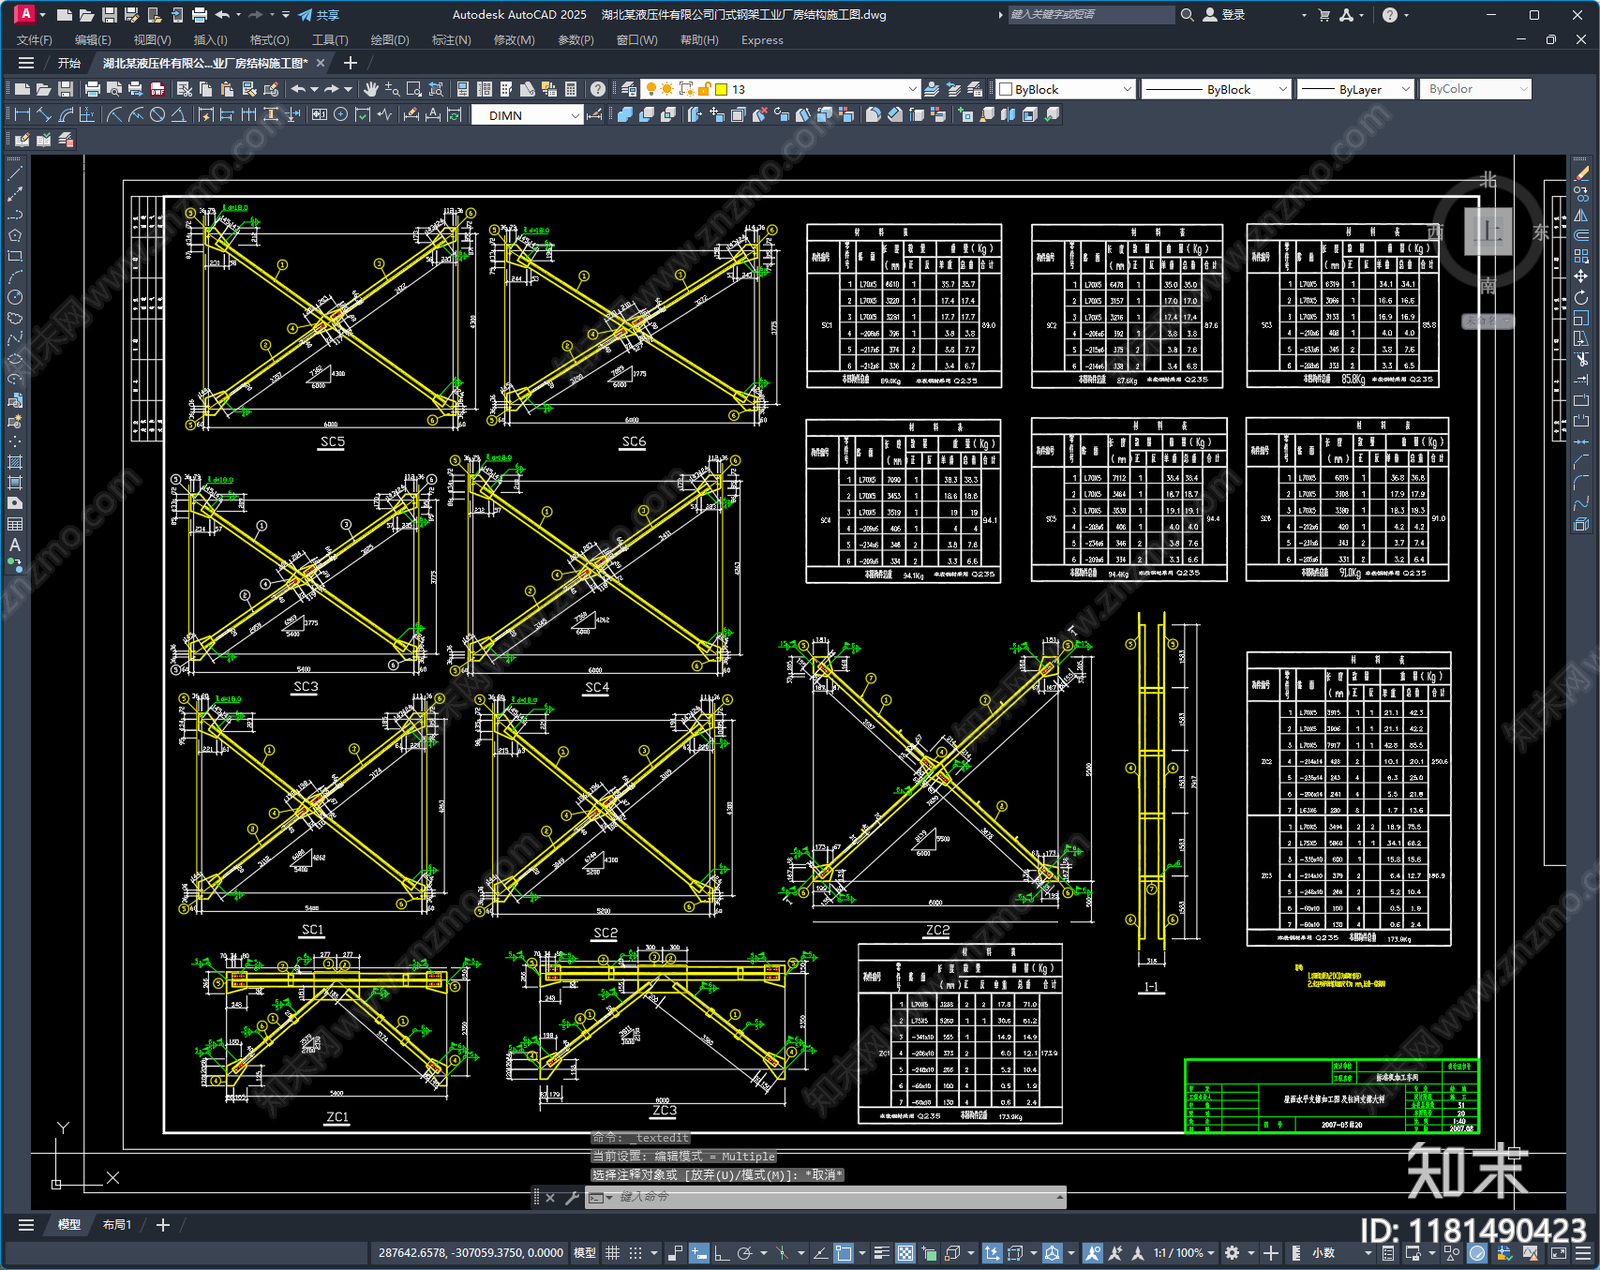The image size is (1600, 1270).
Task: Click the 登录 sign-in button
Action: (x=1225, y=15)
